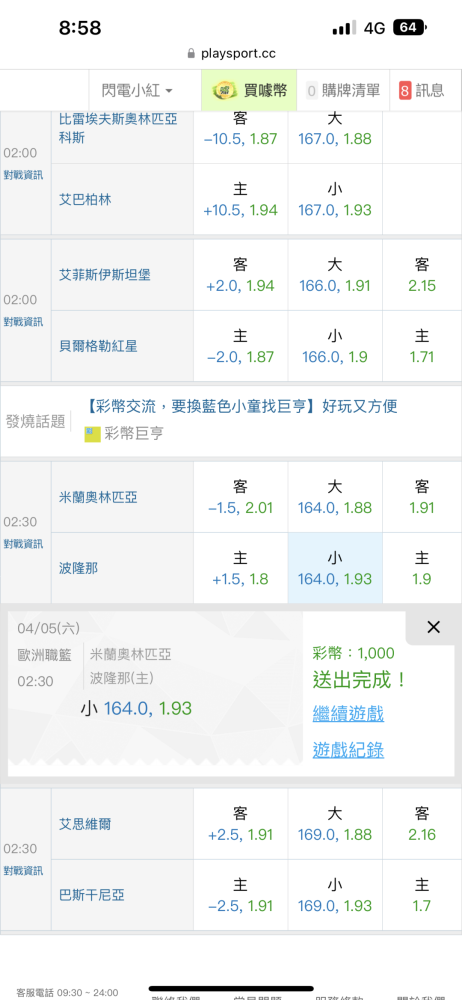Open 對戰資訊 for the 艾菲斯伊斯坦堡 game
This screenshot has height=1000, width=462.
(24, 321)
